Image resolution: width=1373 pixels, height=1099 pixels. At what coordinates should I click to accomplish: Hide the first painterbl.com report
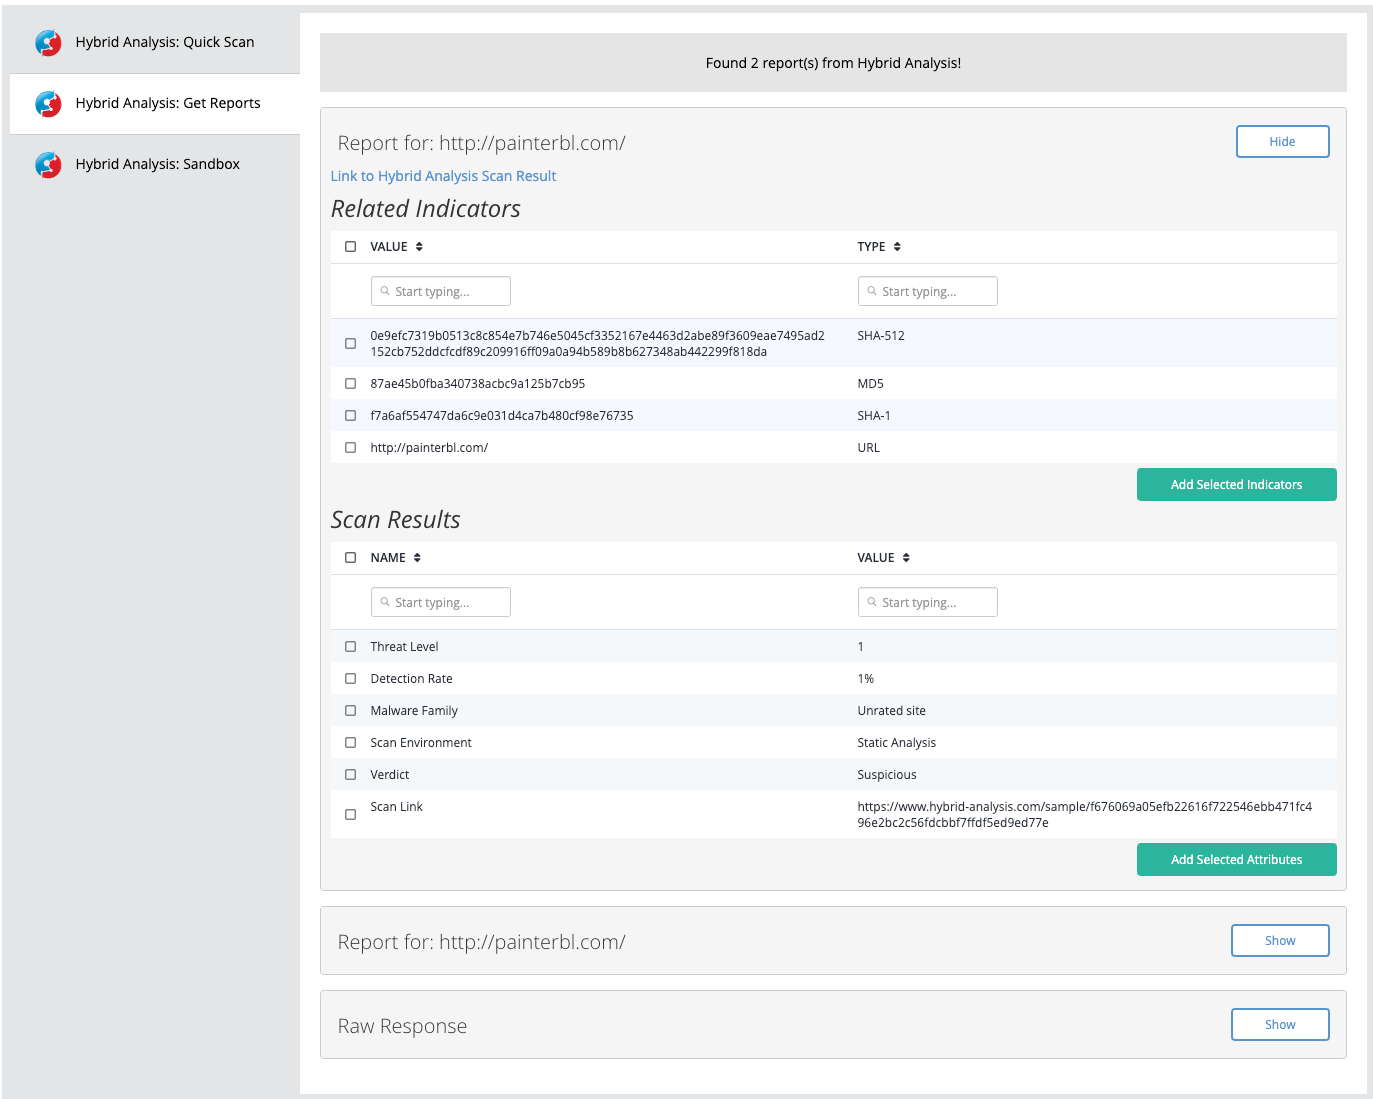[1282, 142]
